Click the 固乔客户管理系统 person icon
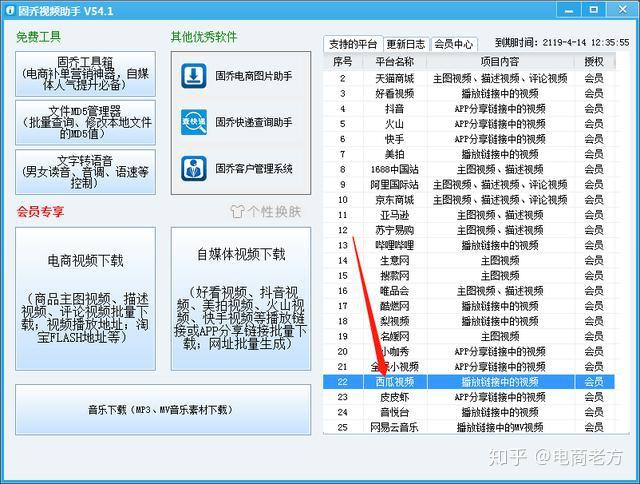 pyautogui.click(x=193, y=168)
